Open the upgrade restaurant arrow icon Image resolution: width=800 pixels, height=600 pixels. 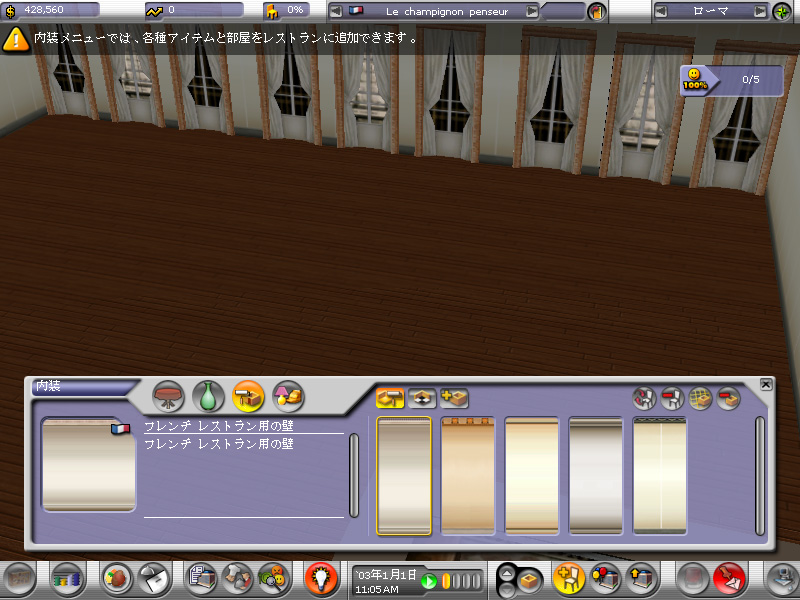[642, 579]
